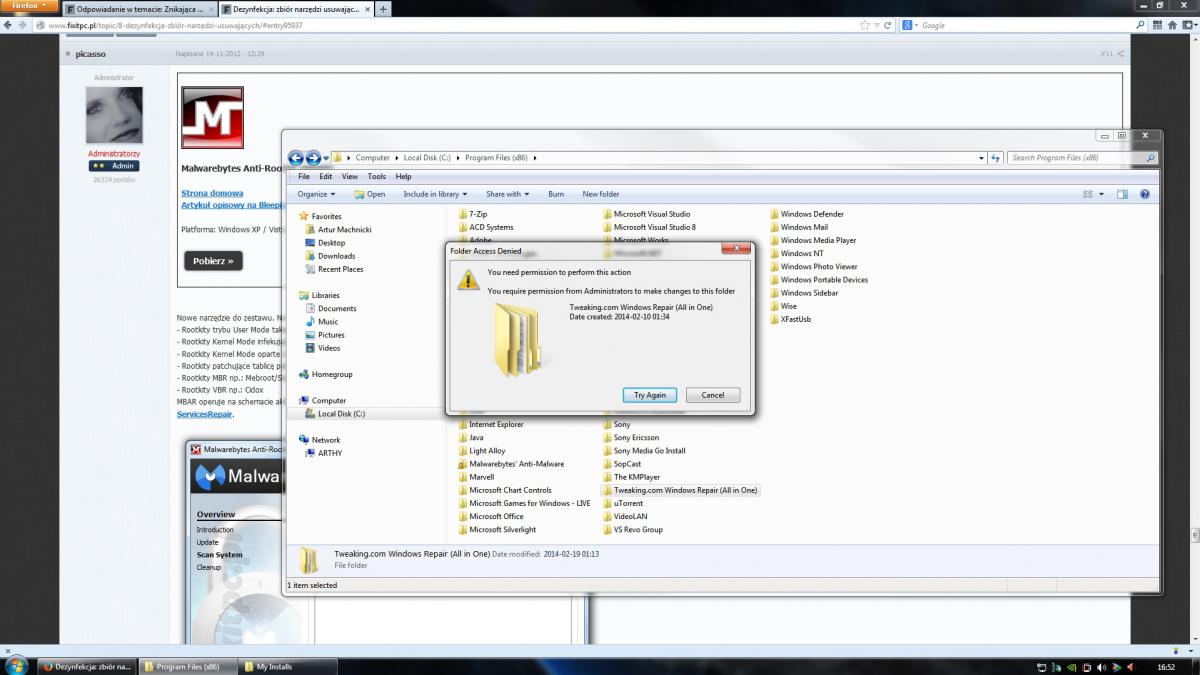Select Local Disk (C:) in navigation tree
1200x675 pixels.
tap(341, 414)
